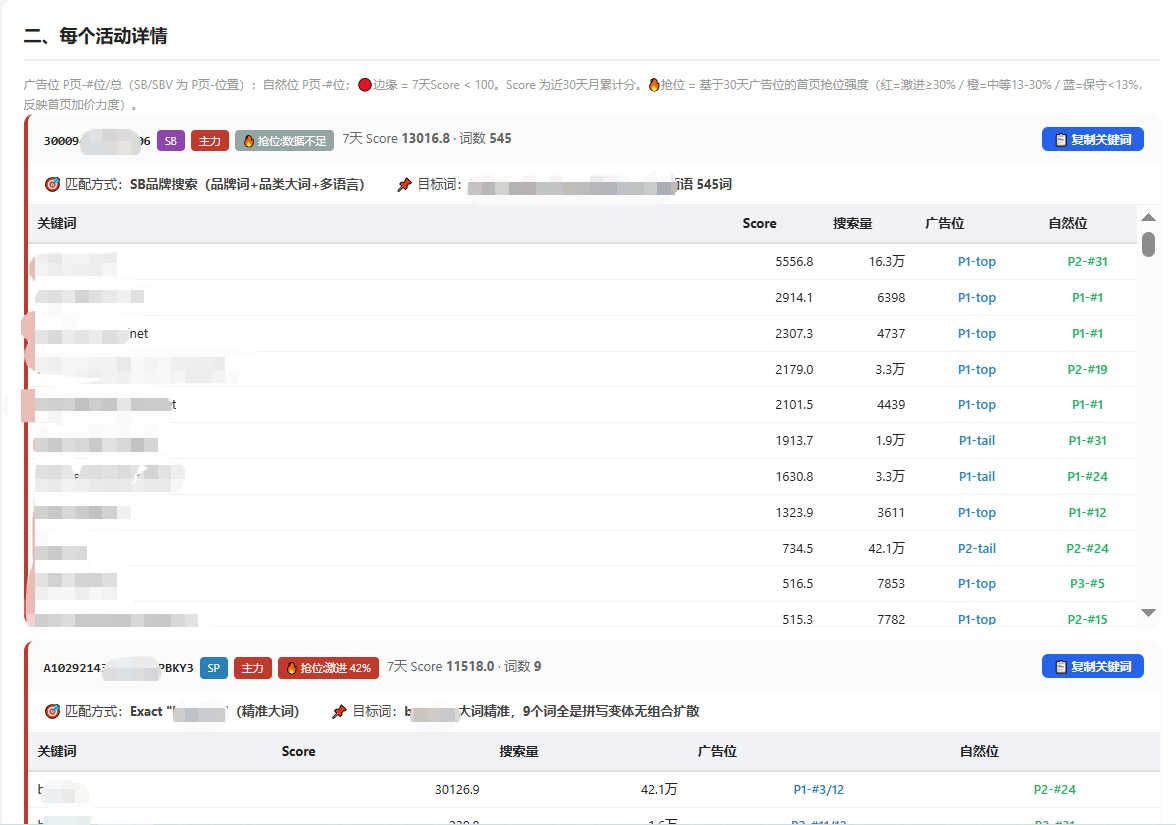The width and height of the screenshot is (1176, 825).
Task: Click search volume 7853
Action: point(891,584)
